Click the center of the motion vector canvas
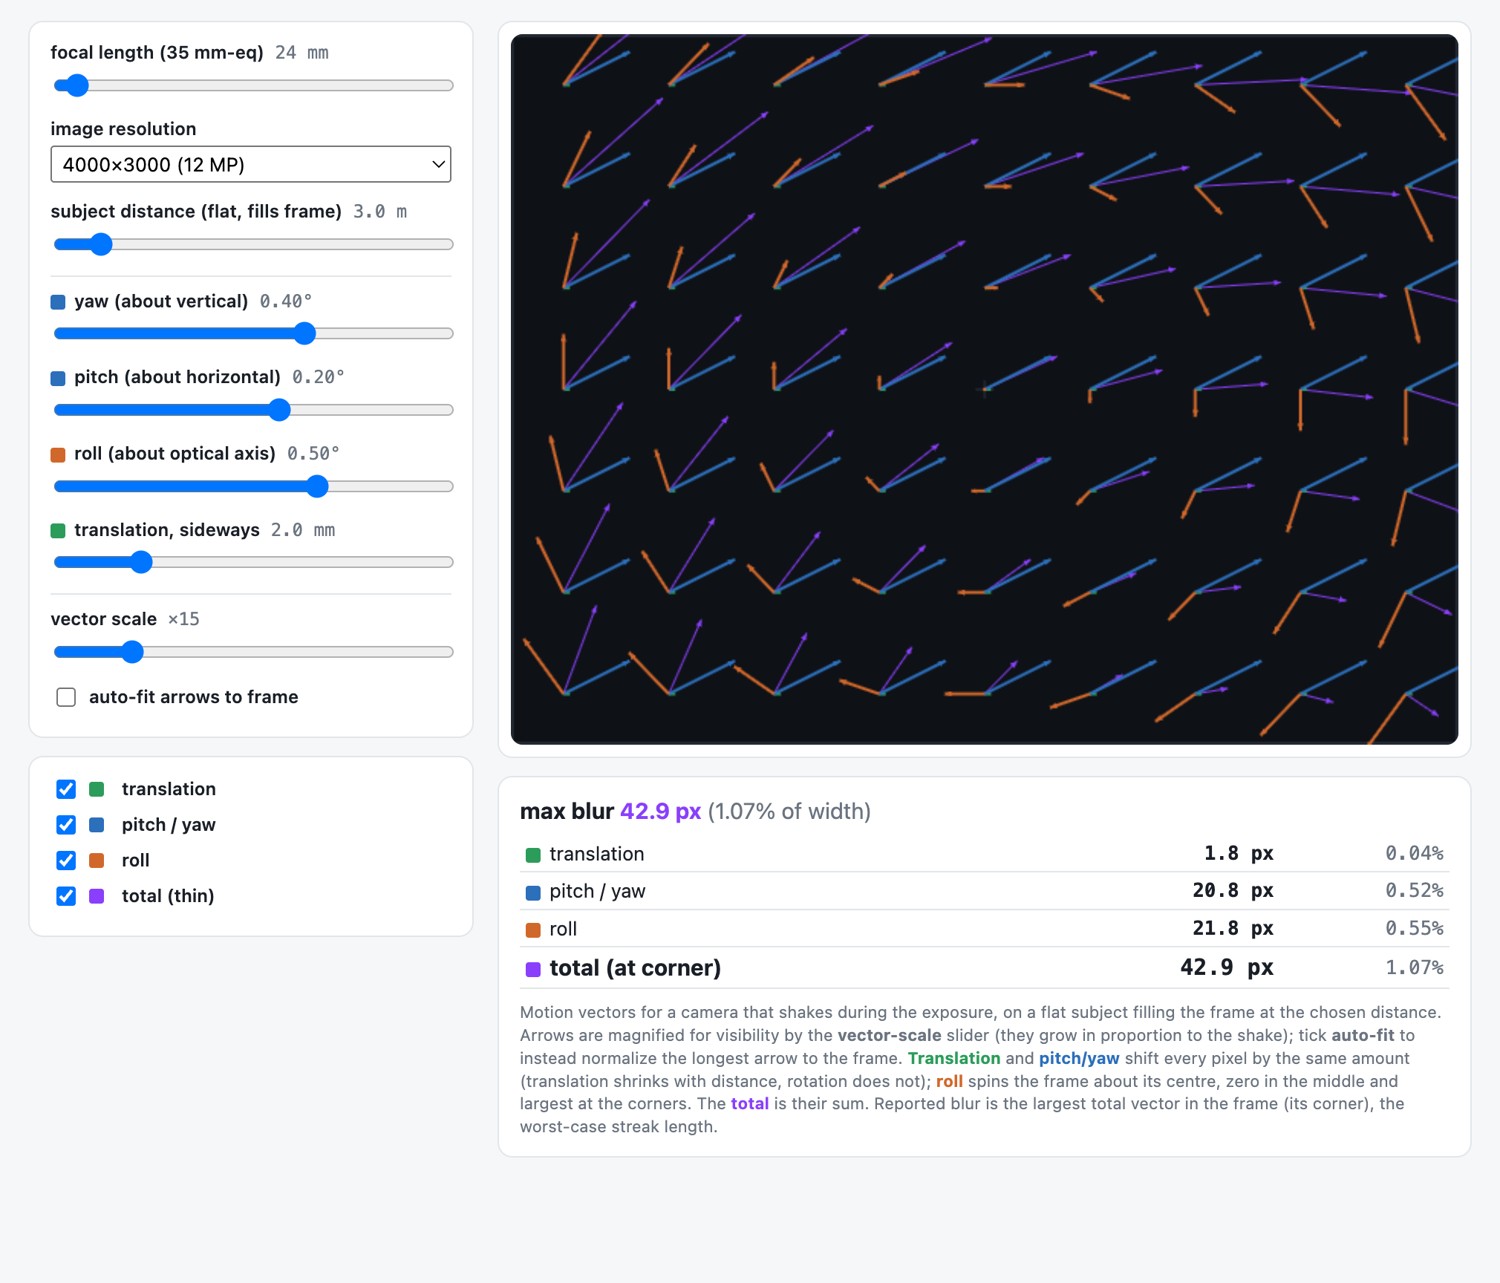1500x1283 pixels. click(985, 389)
